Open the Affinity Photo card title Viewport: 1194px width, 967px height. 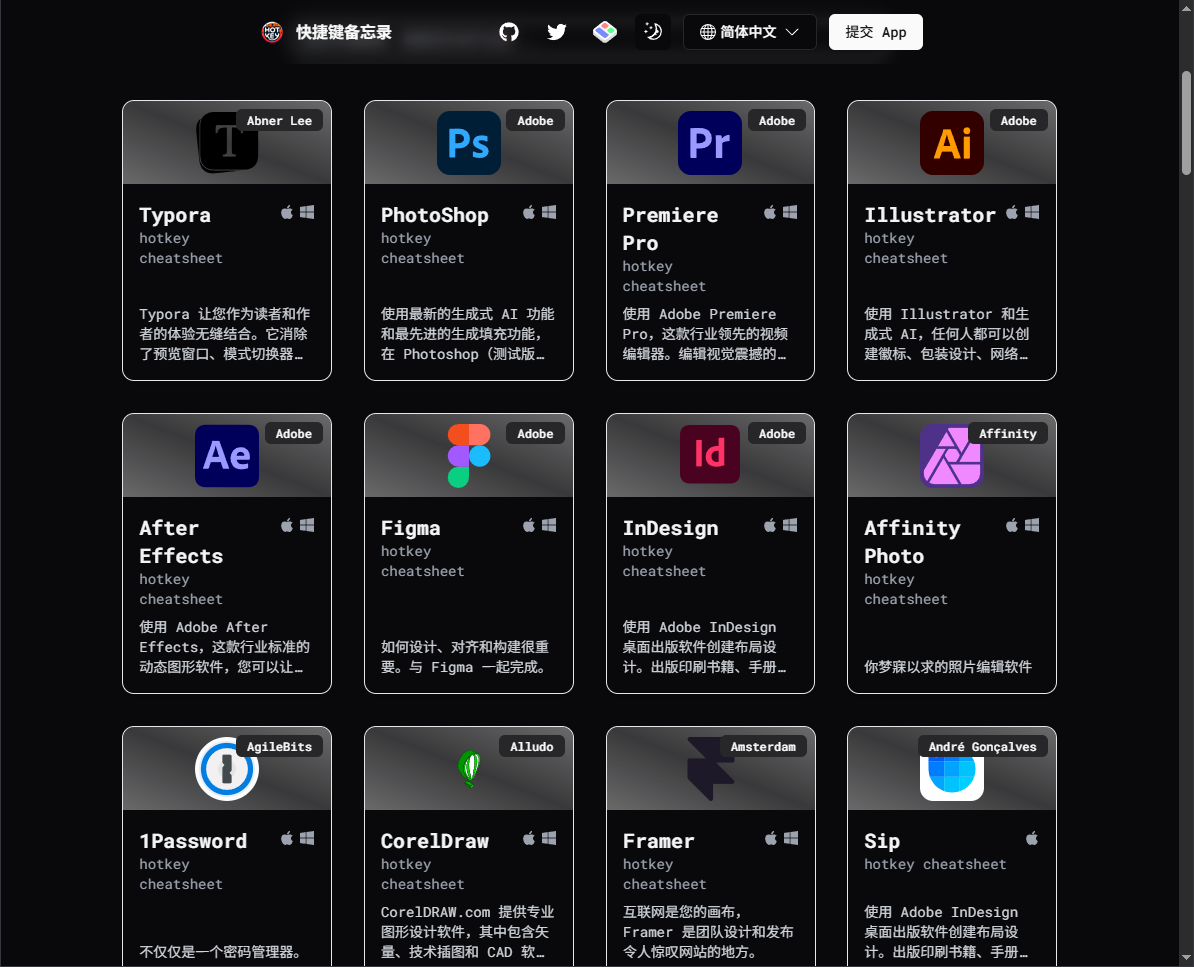[912, 542]
